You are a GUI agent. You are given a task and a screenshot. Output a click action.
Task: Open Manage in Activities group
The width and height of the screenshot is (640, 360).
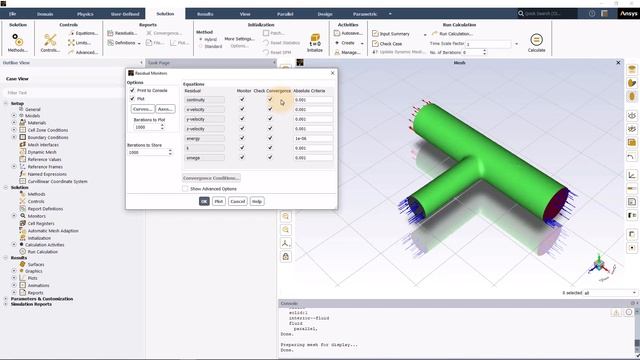347,53
